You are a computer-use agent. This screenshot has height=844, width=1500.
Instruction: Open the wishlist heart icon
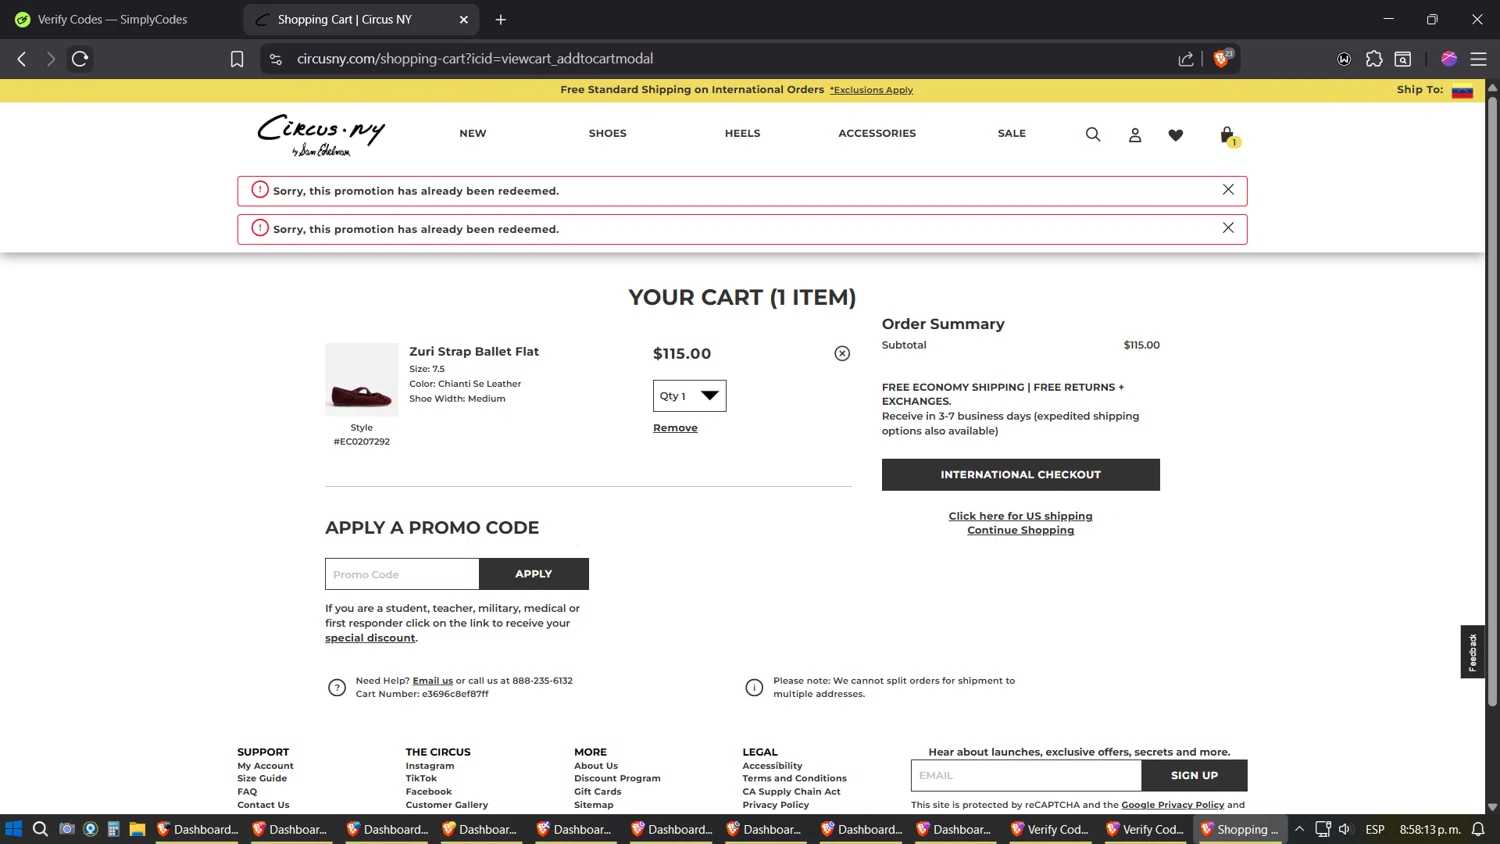(1176, 134)
